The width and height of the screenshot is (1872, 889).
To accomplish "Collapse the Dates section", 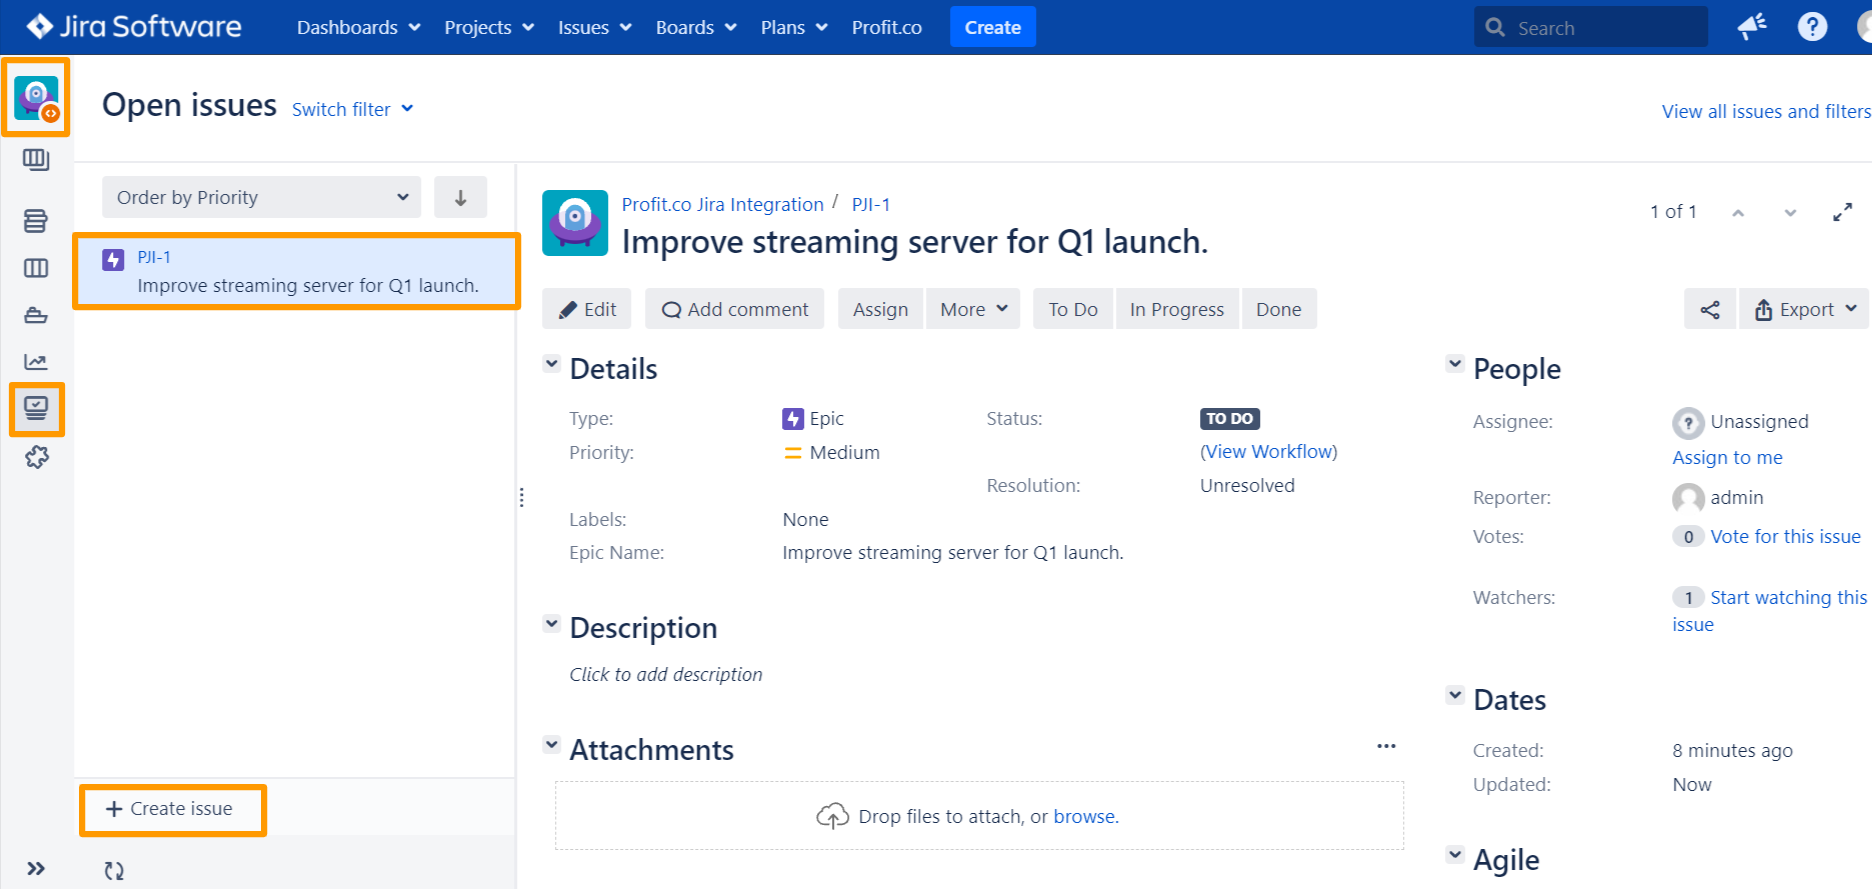I will (1456, 695).
